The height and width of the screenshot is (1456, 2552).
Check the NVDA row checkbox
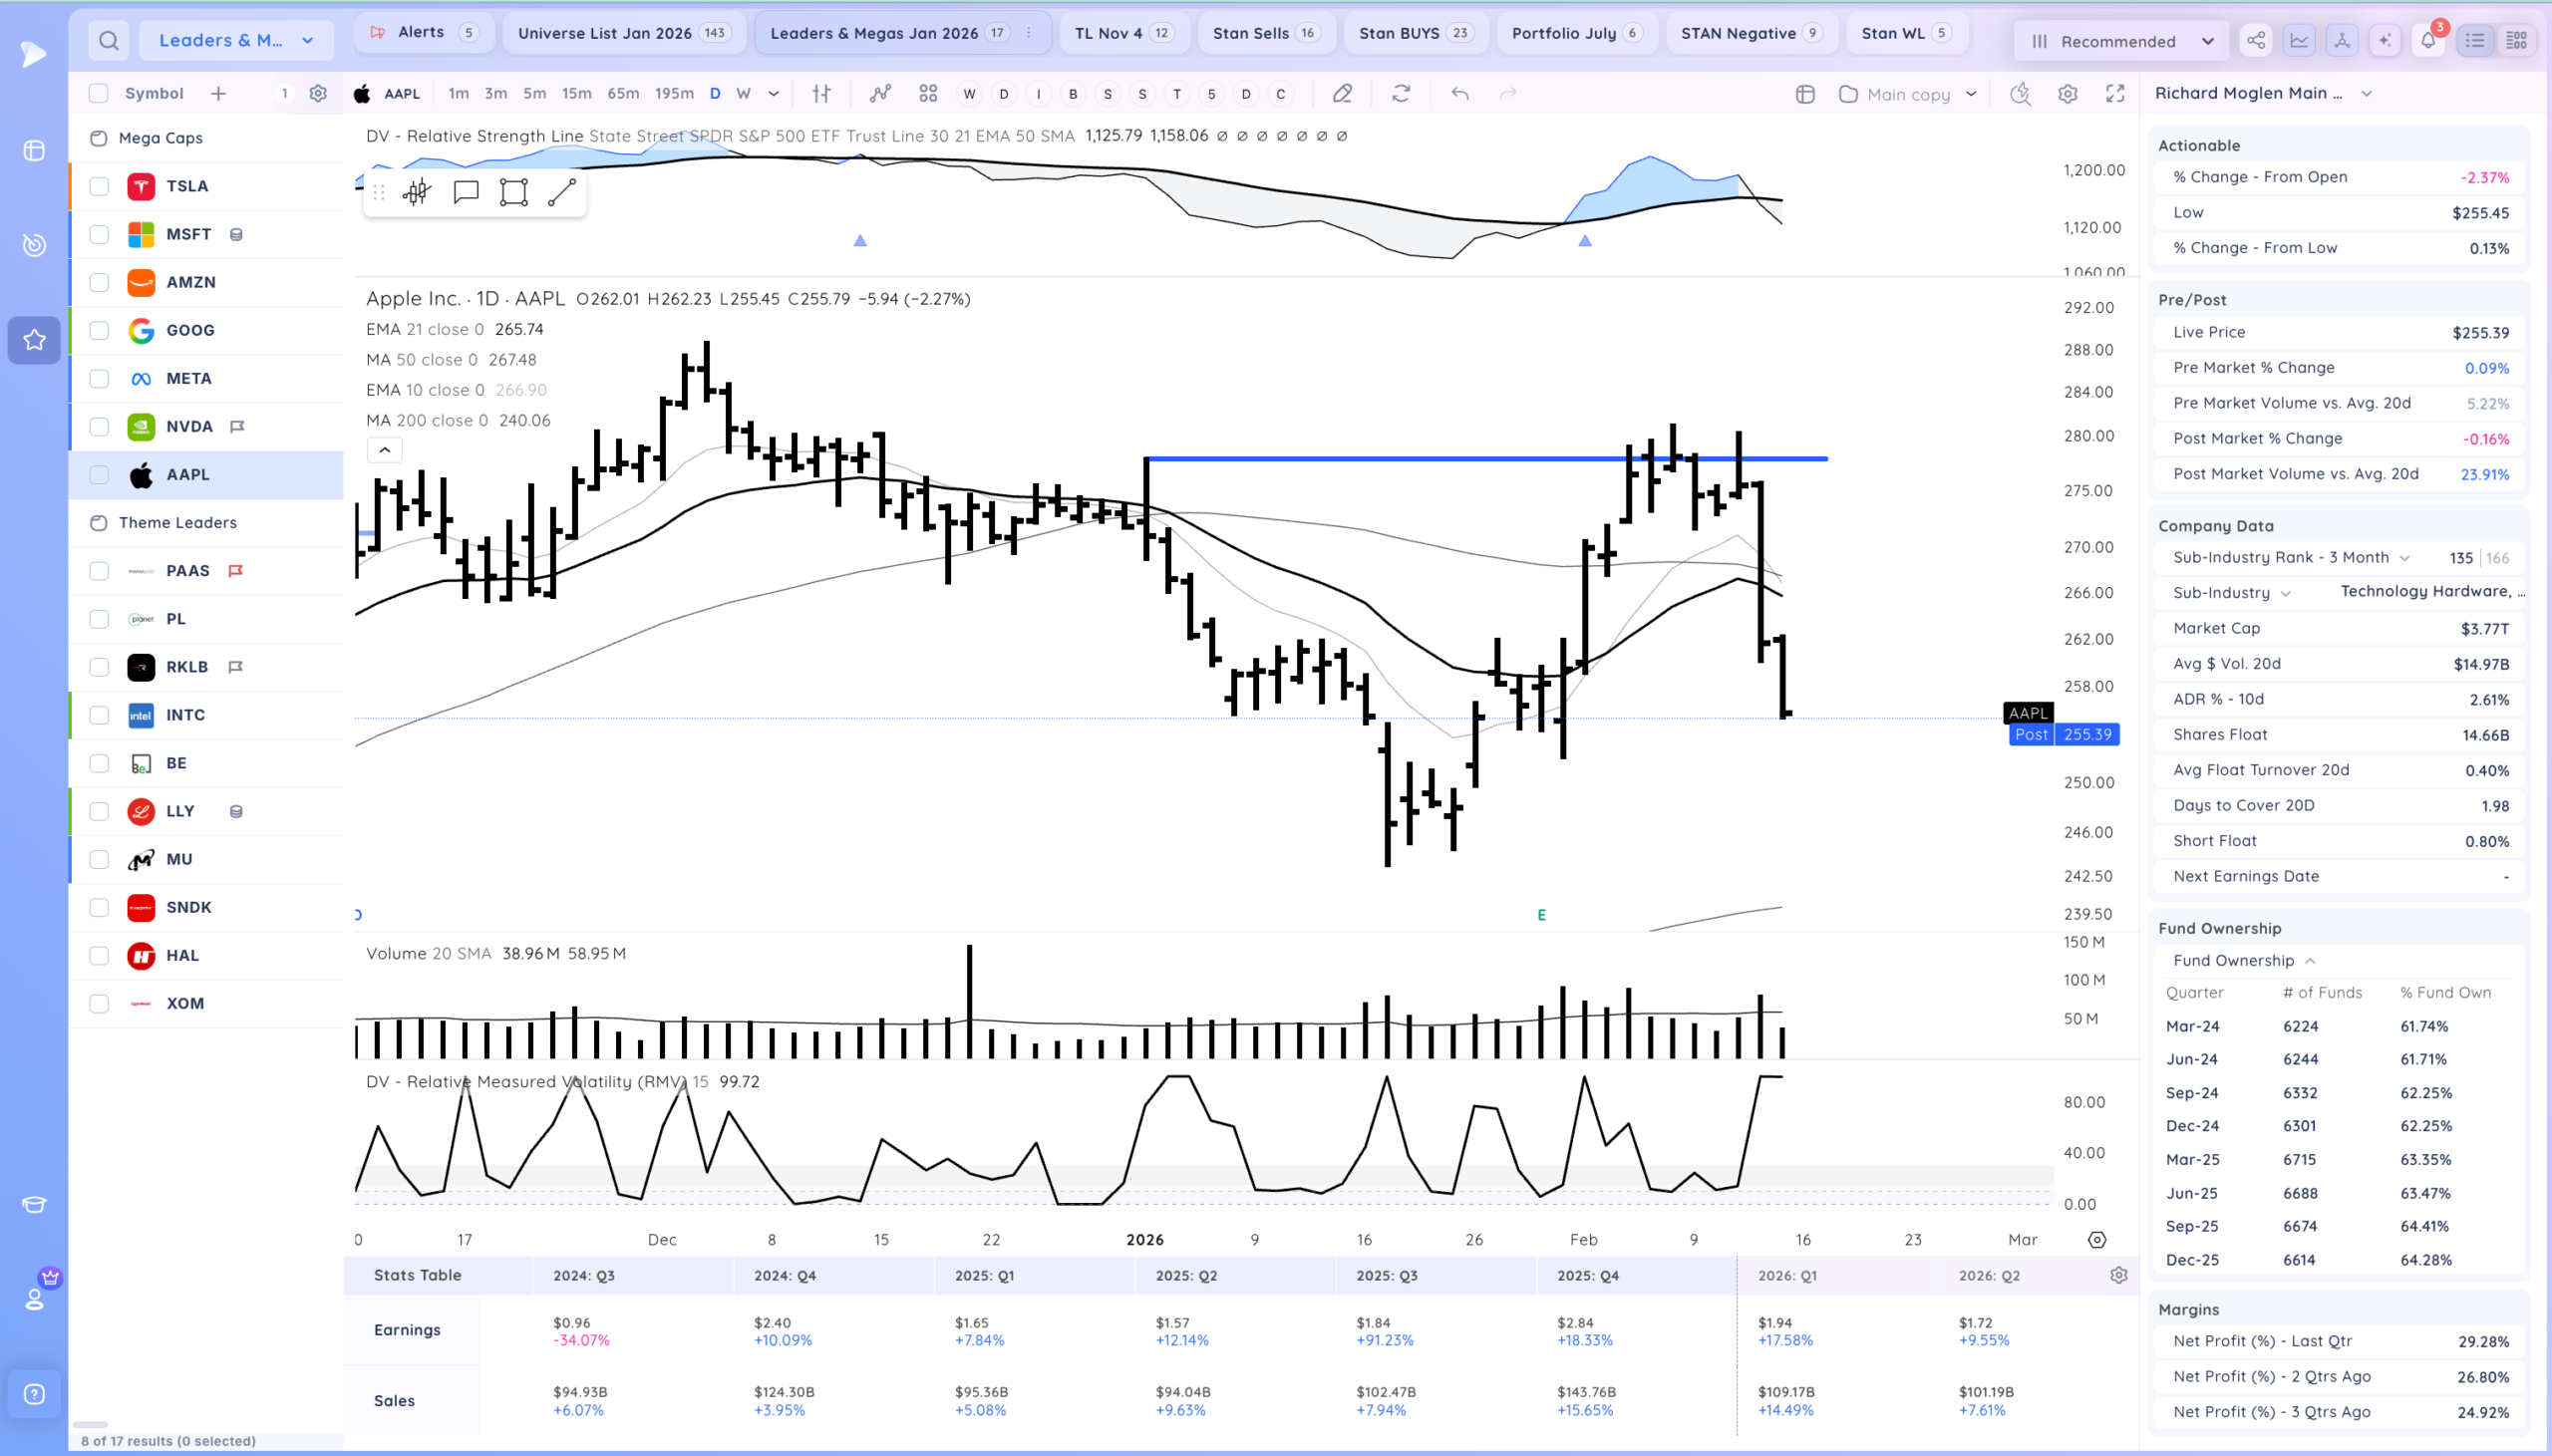coord(99,426)
